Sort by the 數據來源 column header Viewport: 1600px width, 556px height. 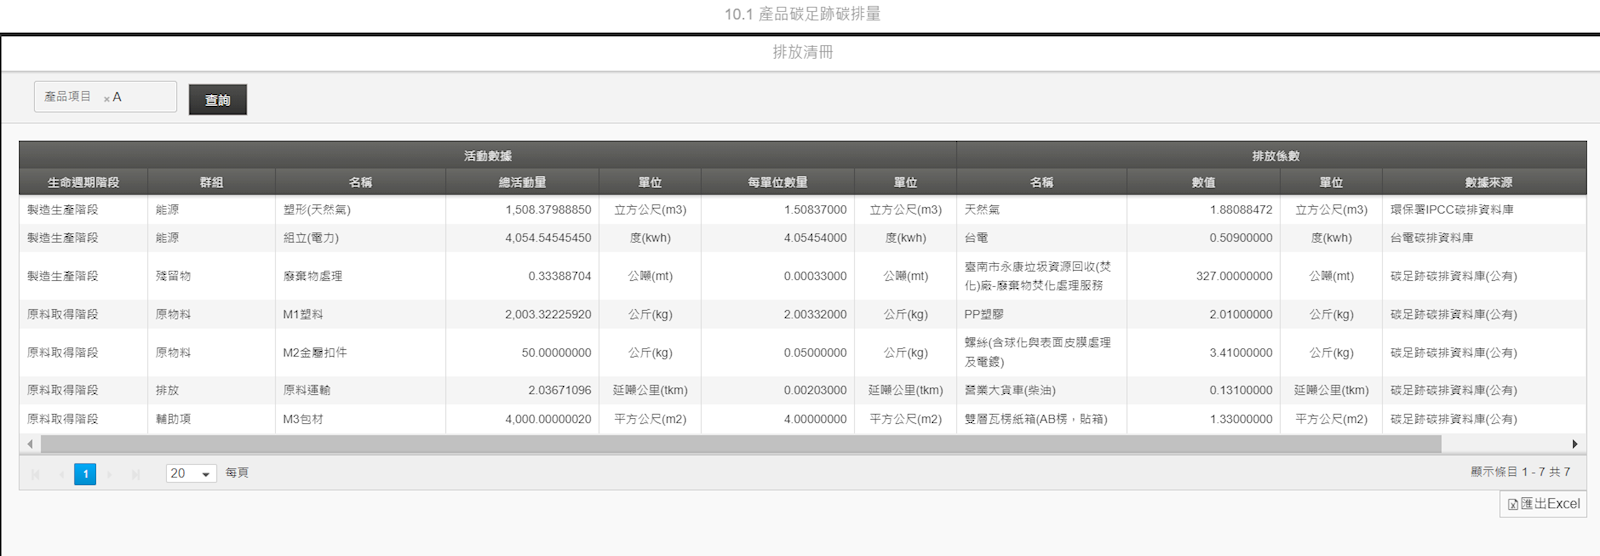pos(1487,182)
